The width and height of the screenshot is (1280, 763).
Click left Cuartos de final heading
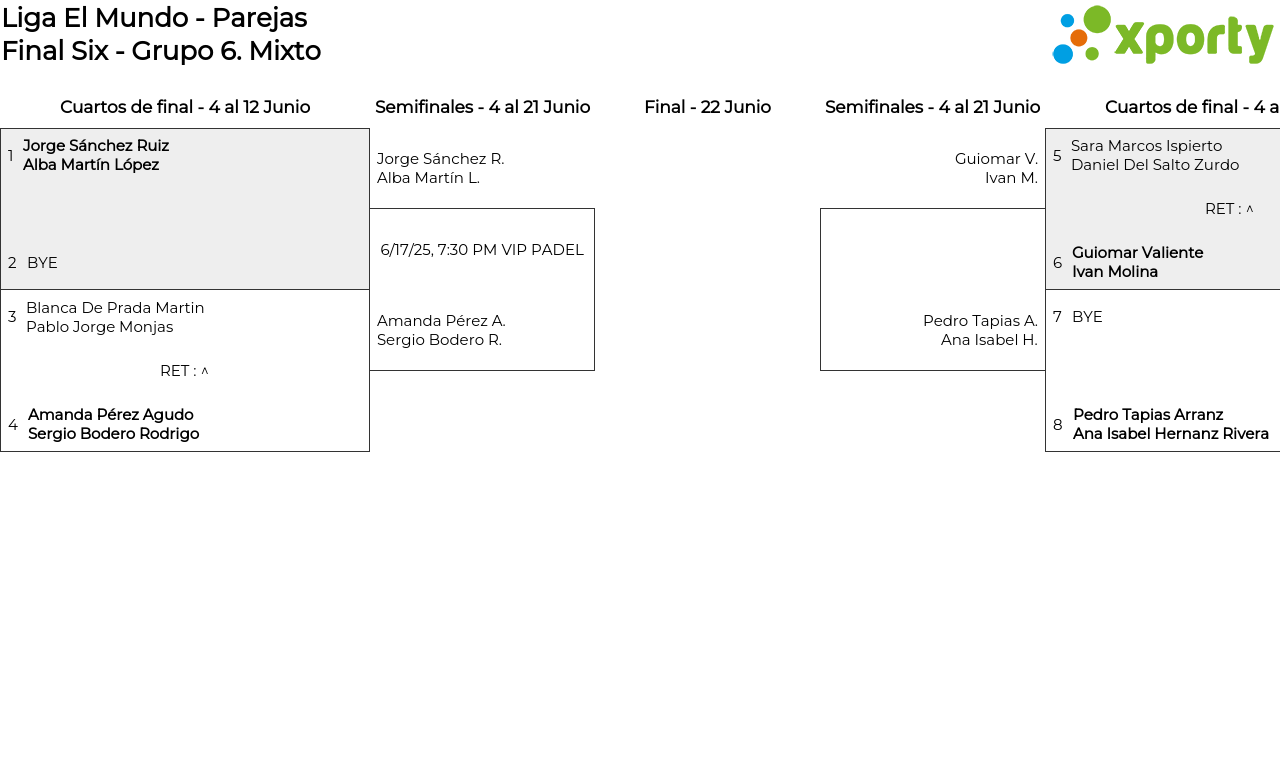click(x=185, y=107)
